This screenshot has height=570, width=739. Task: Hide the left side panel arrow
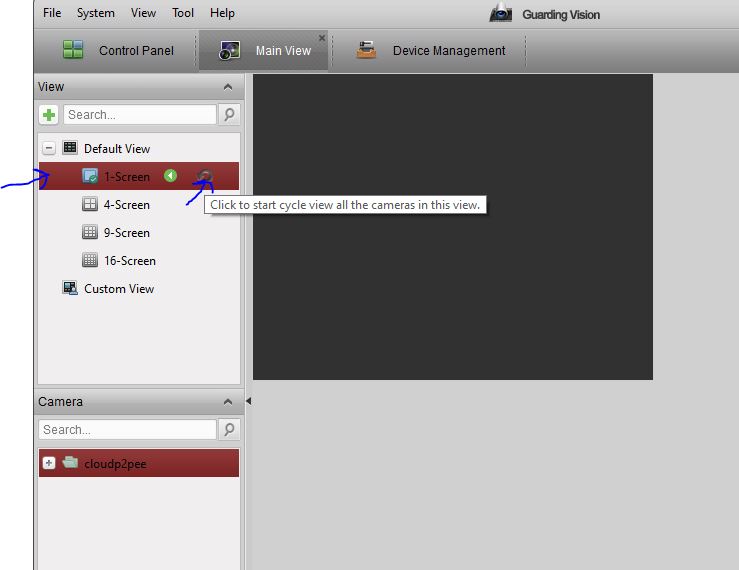248,401
